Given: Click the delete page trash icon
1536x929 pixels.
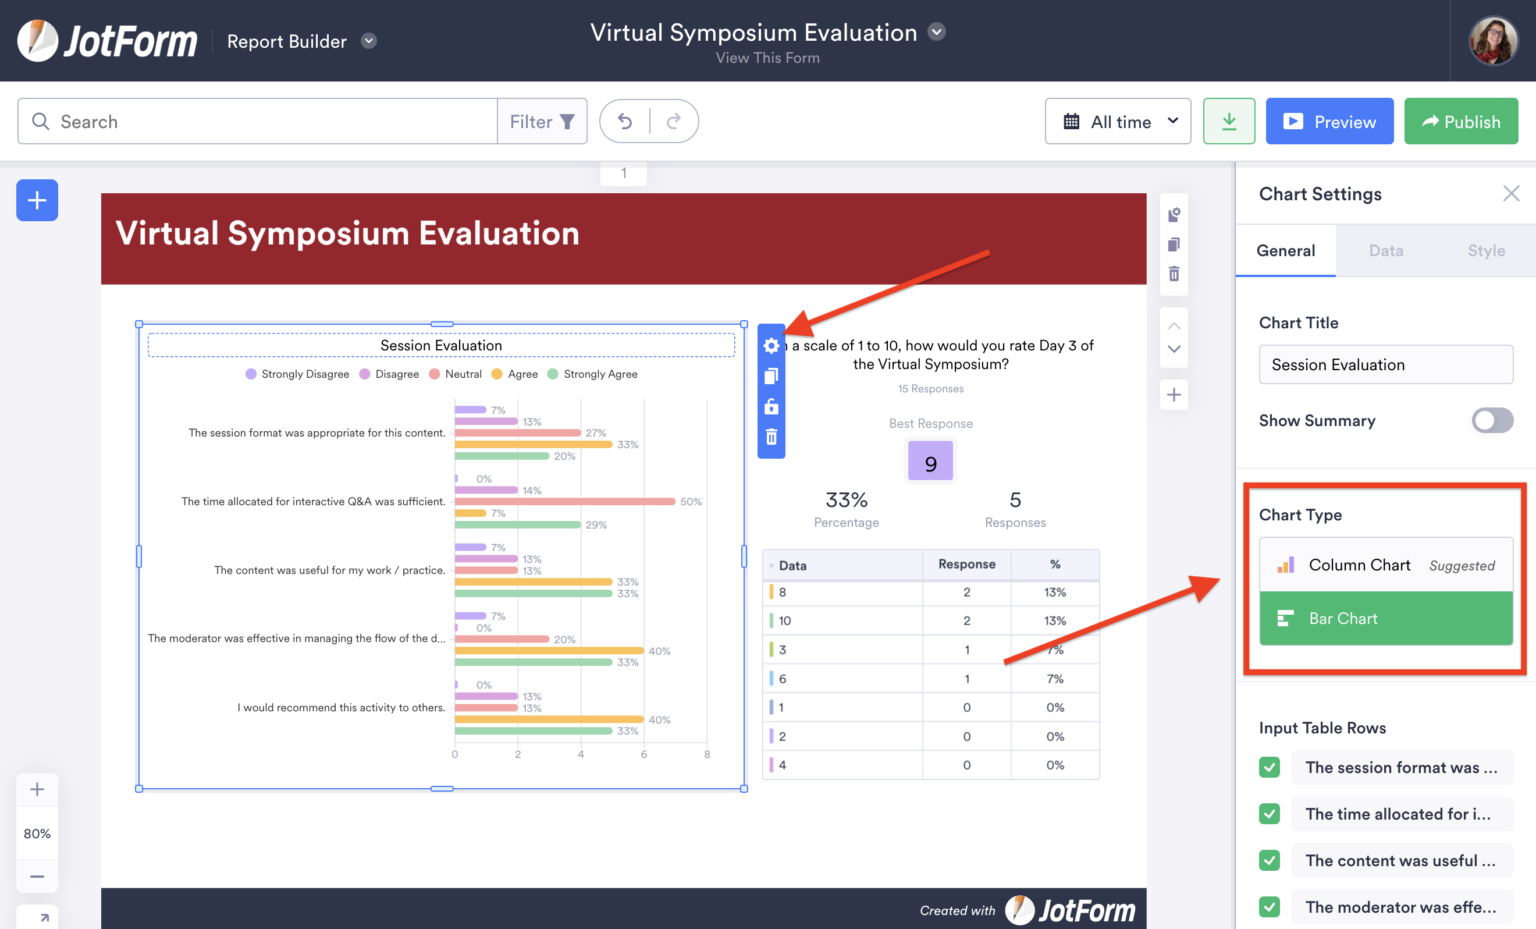Looking at the screenshot, I should pyautogui.click(x=1173, y=273).
